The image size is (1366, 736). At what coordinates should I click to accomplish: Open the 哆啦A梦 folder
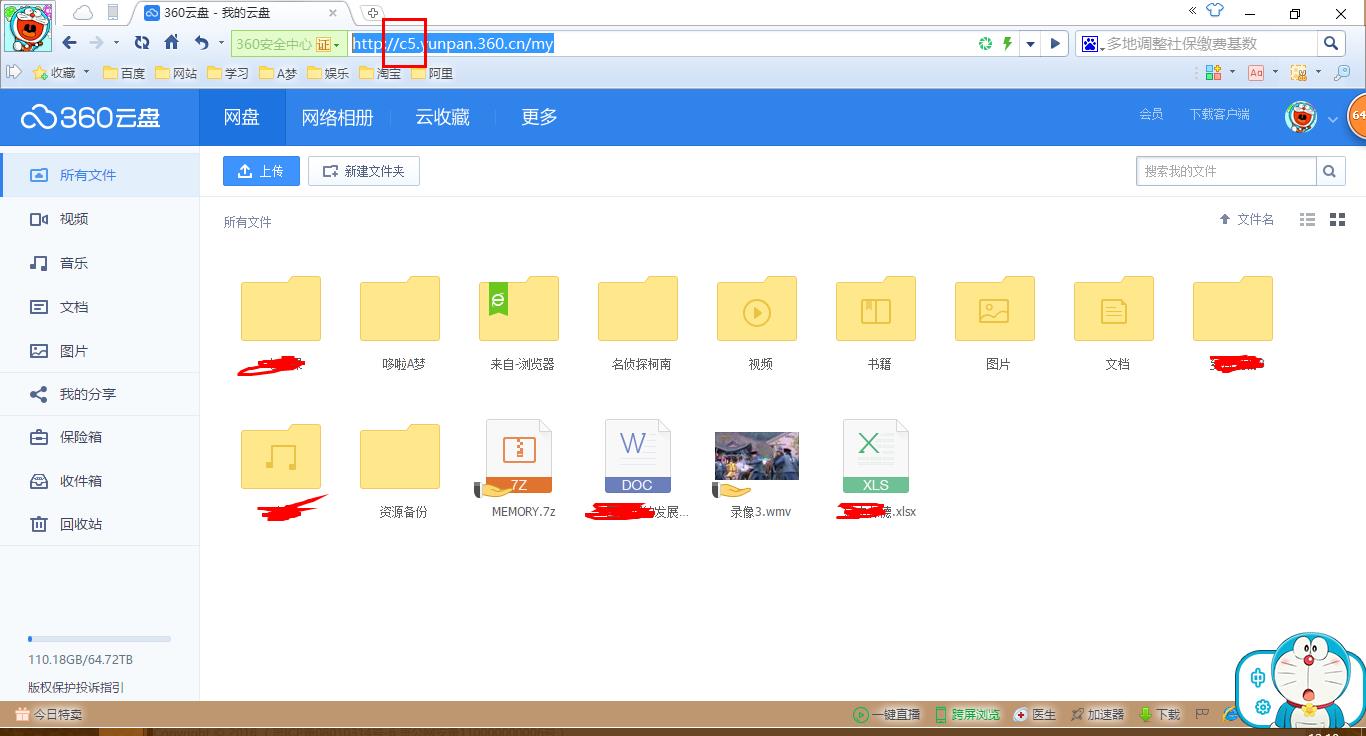(x=399, y=311)
